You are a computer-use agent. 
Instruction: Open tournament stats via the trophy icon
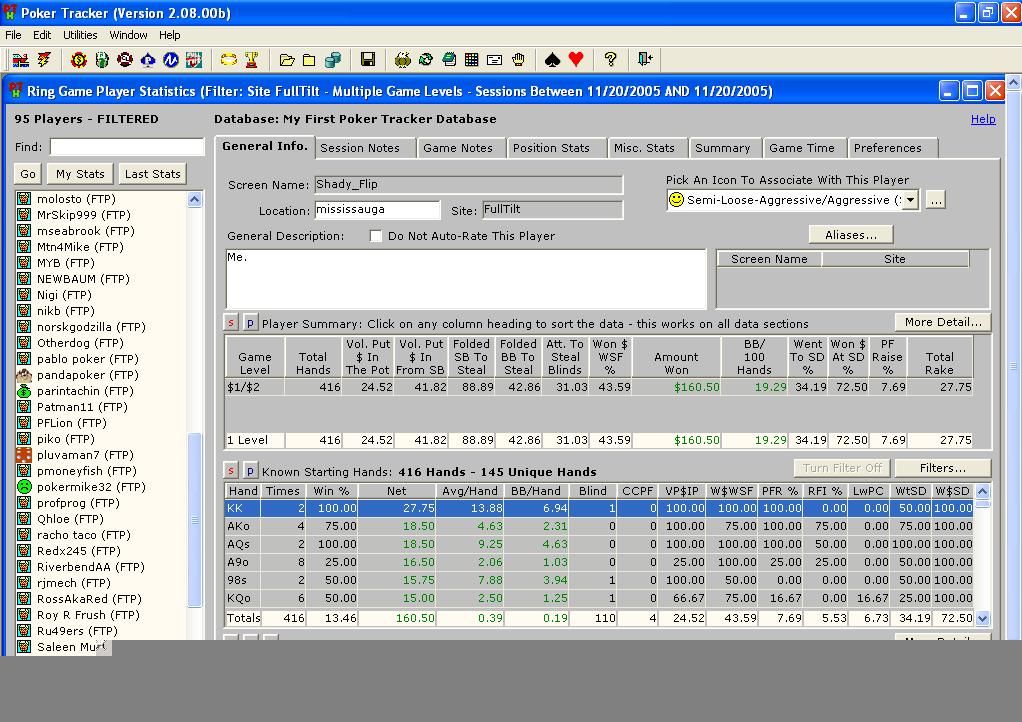pyautogui.click(x=252, y=60)
